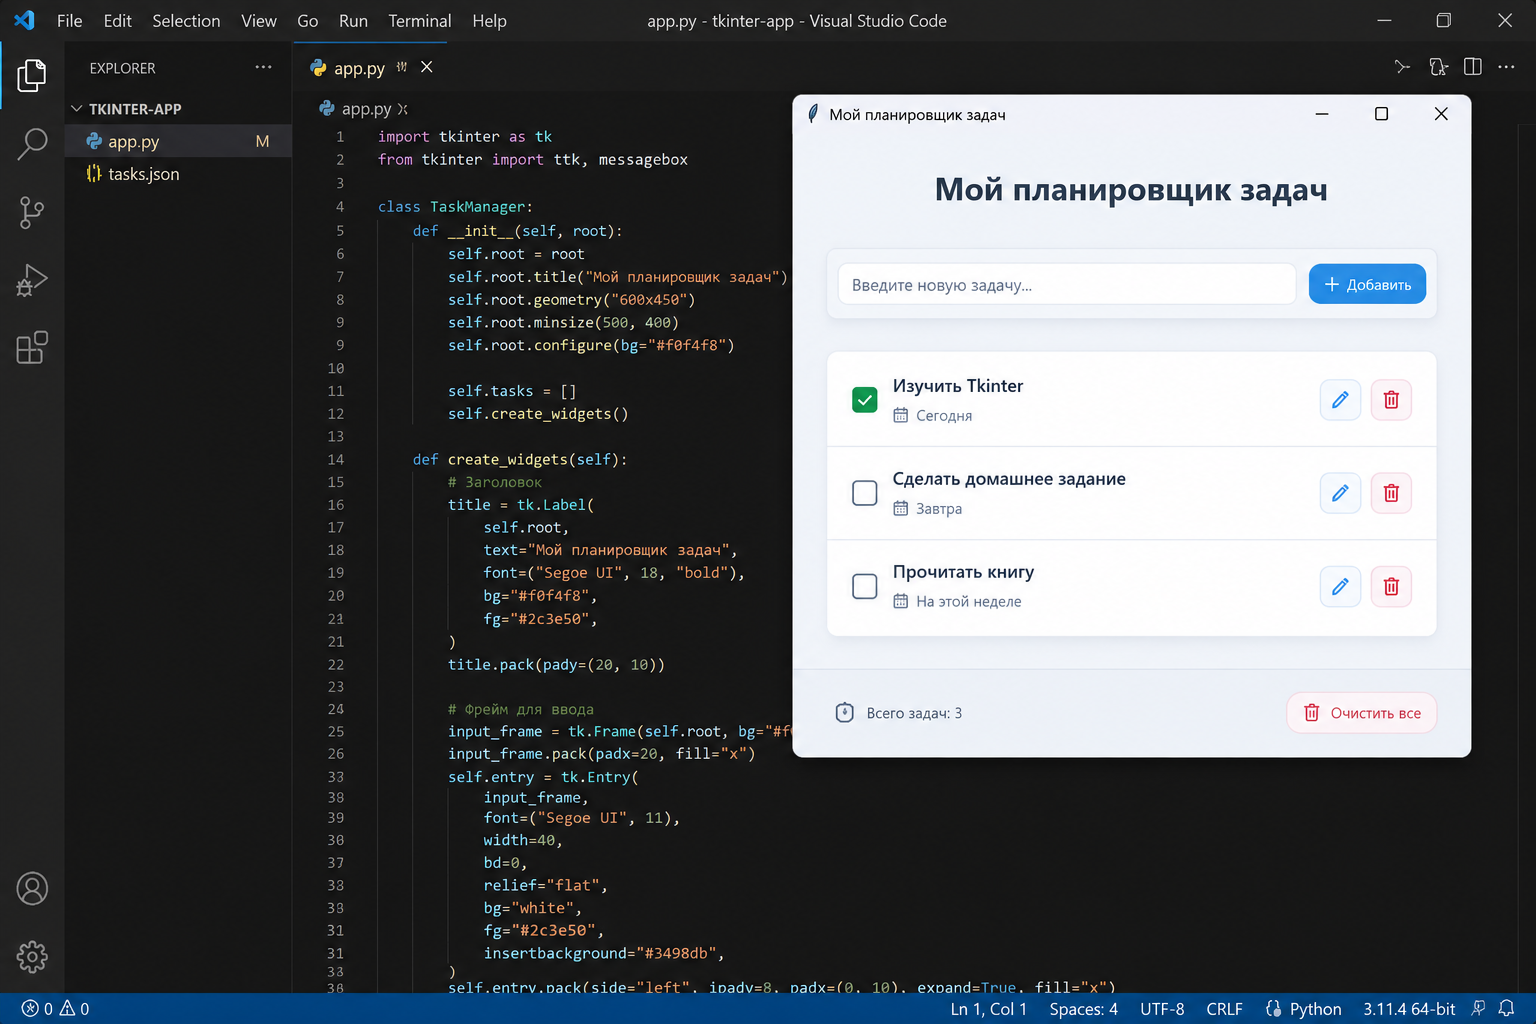Maximize the task planner window

coord(1381,114)
